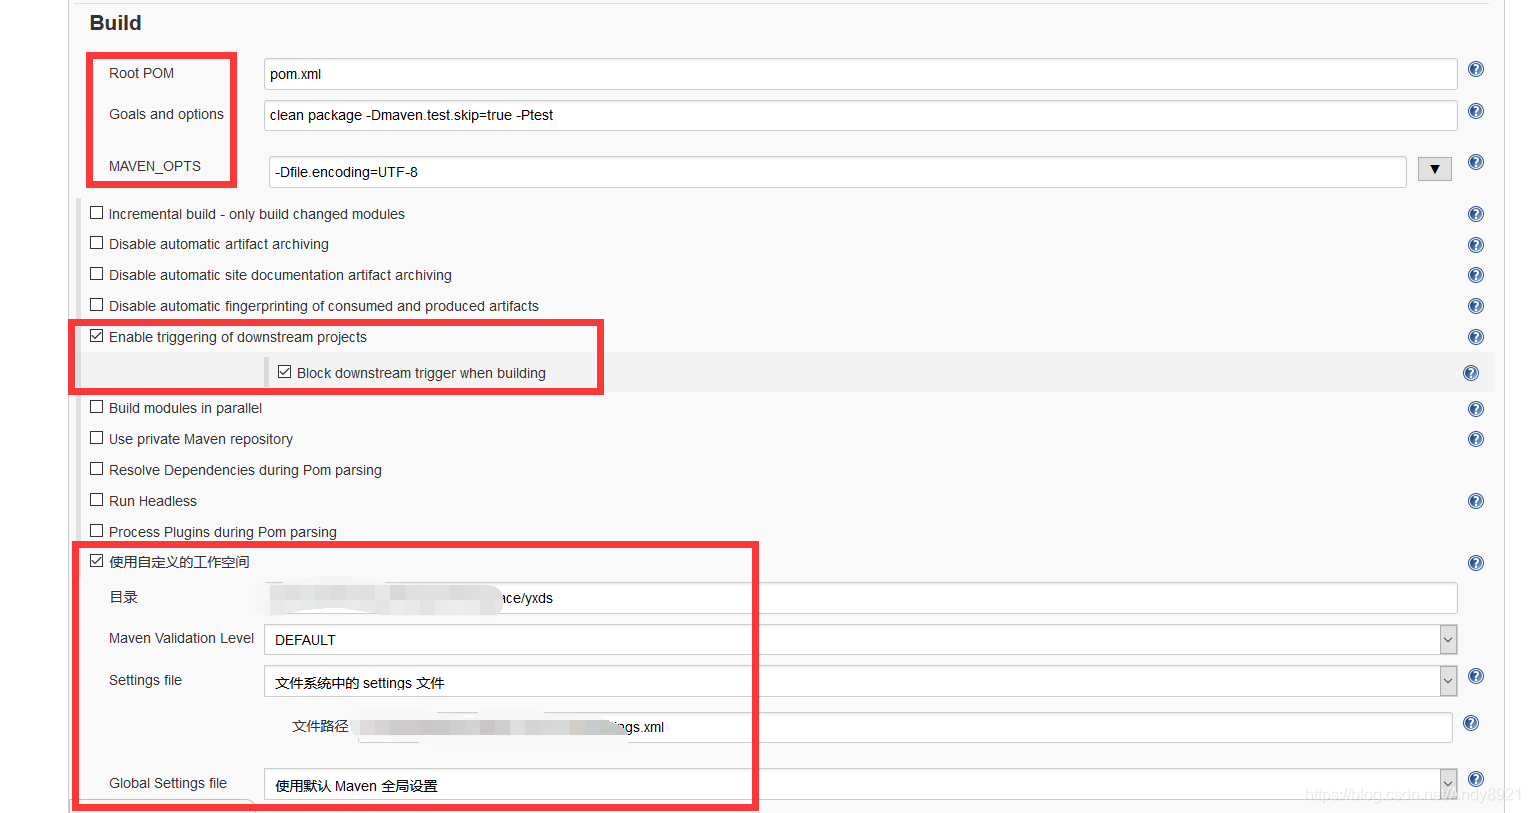Click the Root POM input containing pom.xml
Screen dimensions: 1530x813
pos(860,74)
